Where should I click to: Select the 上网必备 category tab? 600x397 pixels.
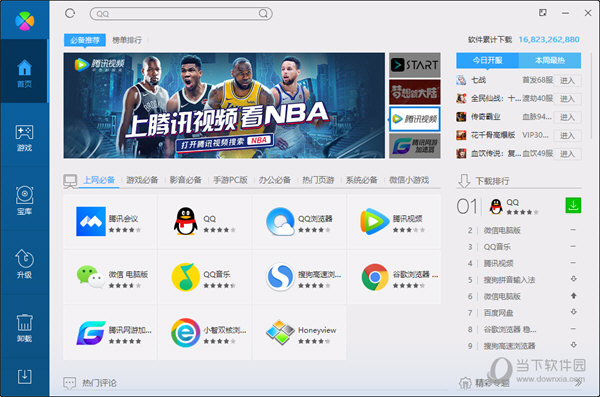pos(99,180)
